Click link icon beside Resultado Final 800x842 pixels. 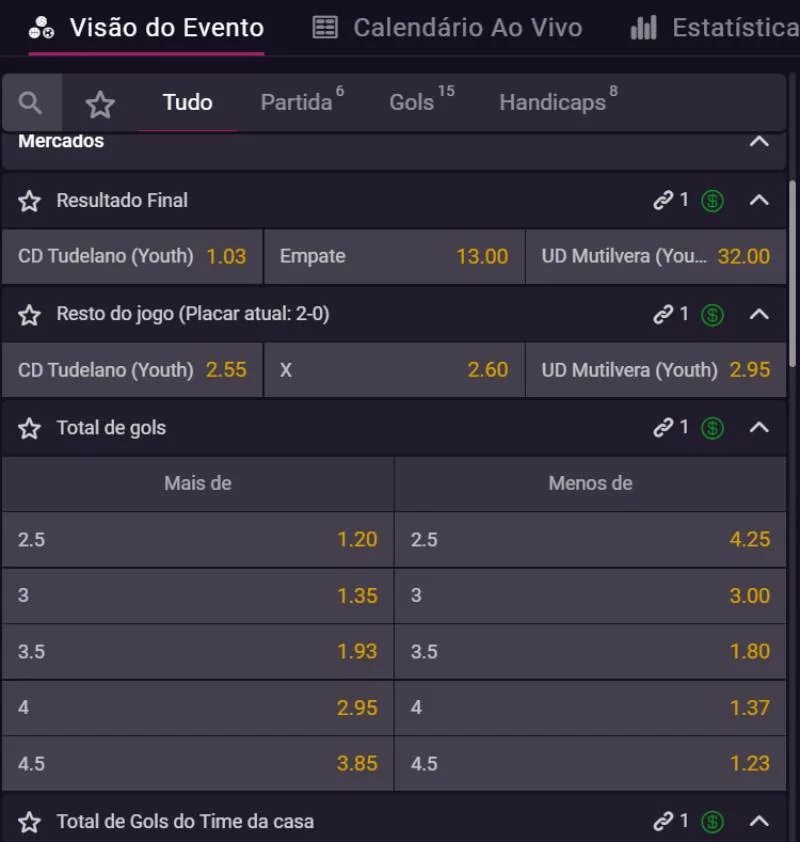point(663,201)
